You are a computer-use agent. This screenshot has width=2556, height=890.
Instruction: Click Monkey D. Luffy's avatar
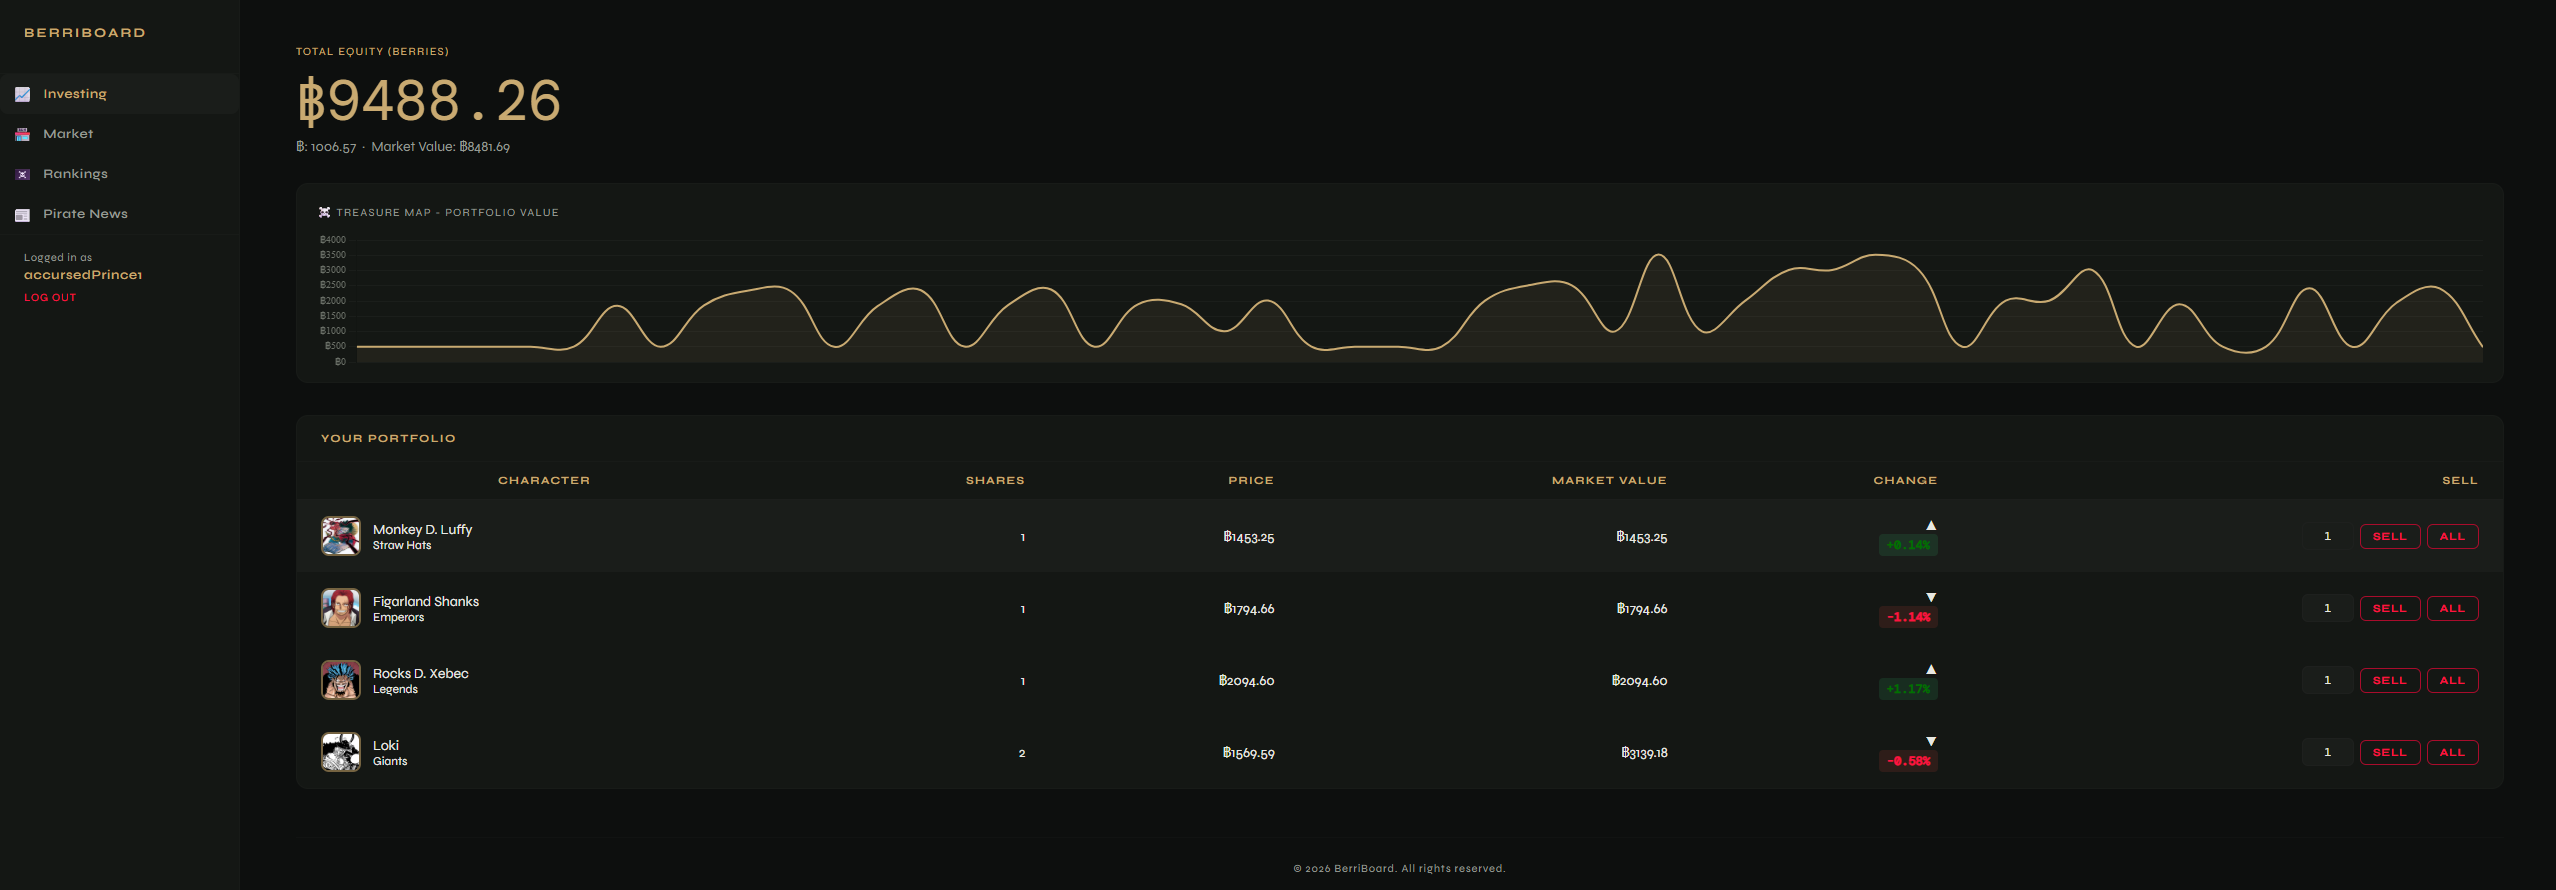(341, 536)
